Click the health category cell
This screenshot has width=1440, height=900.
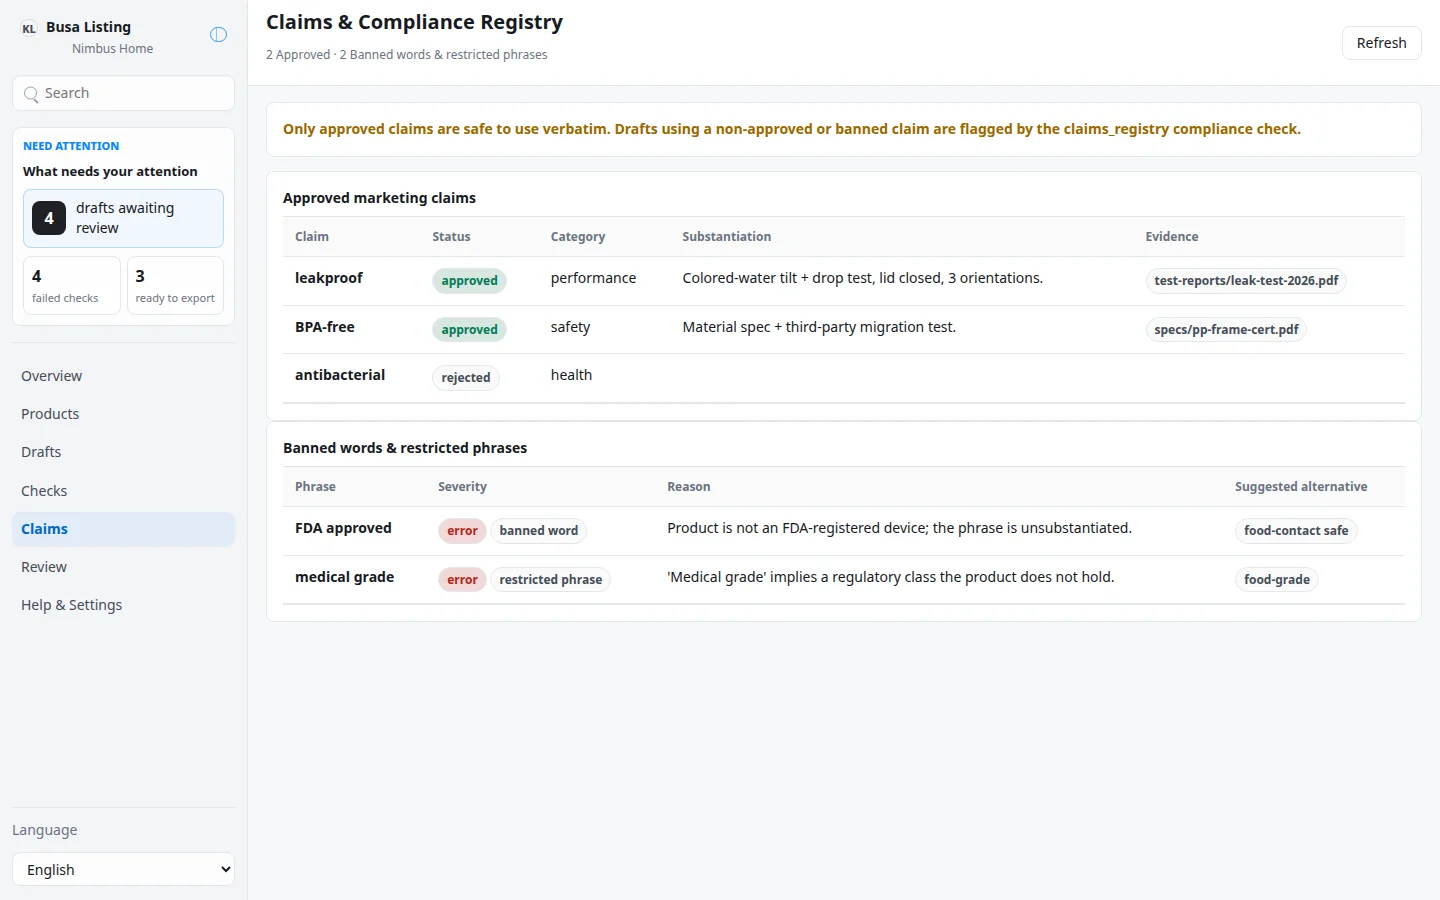[571, 375]
